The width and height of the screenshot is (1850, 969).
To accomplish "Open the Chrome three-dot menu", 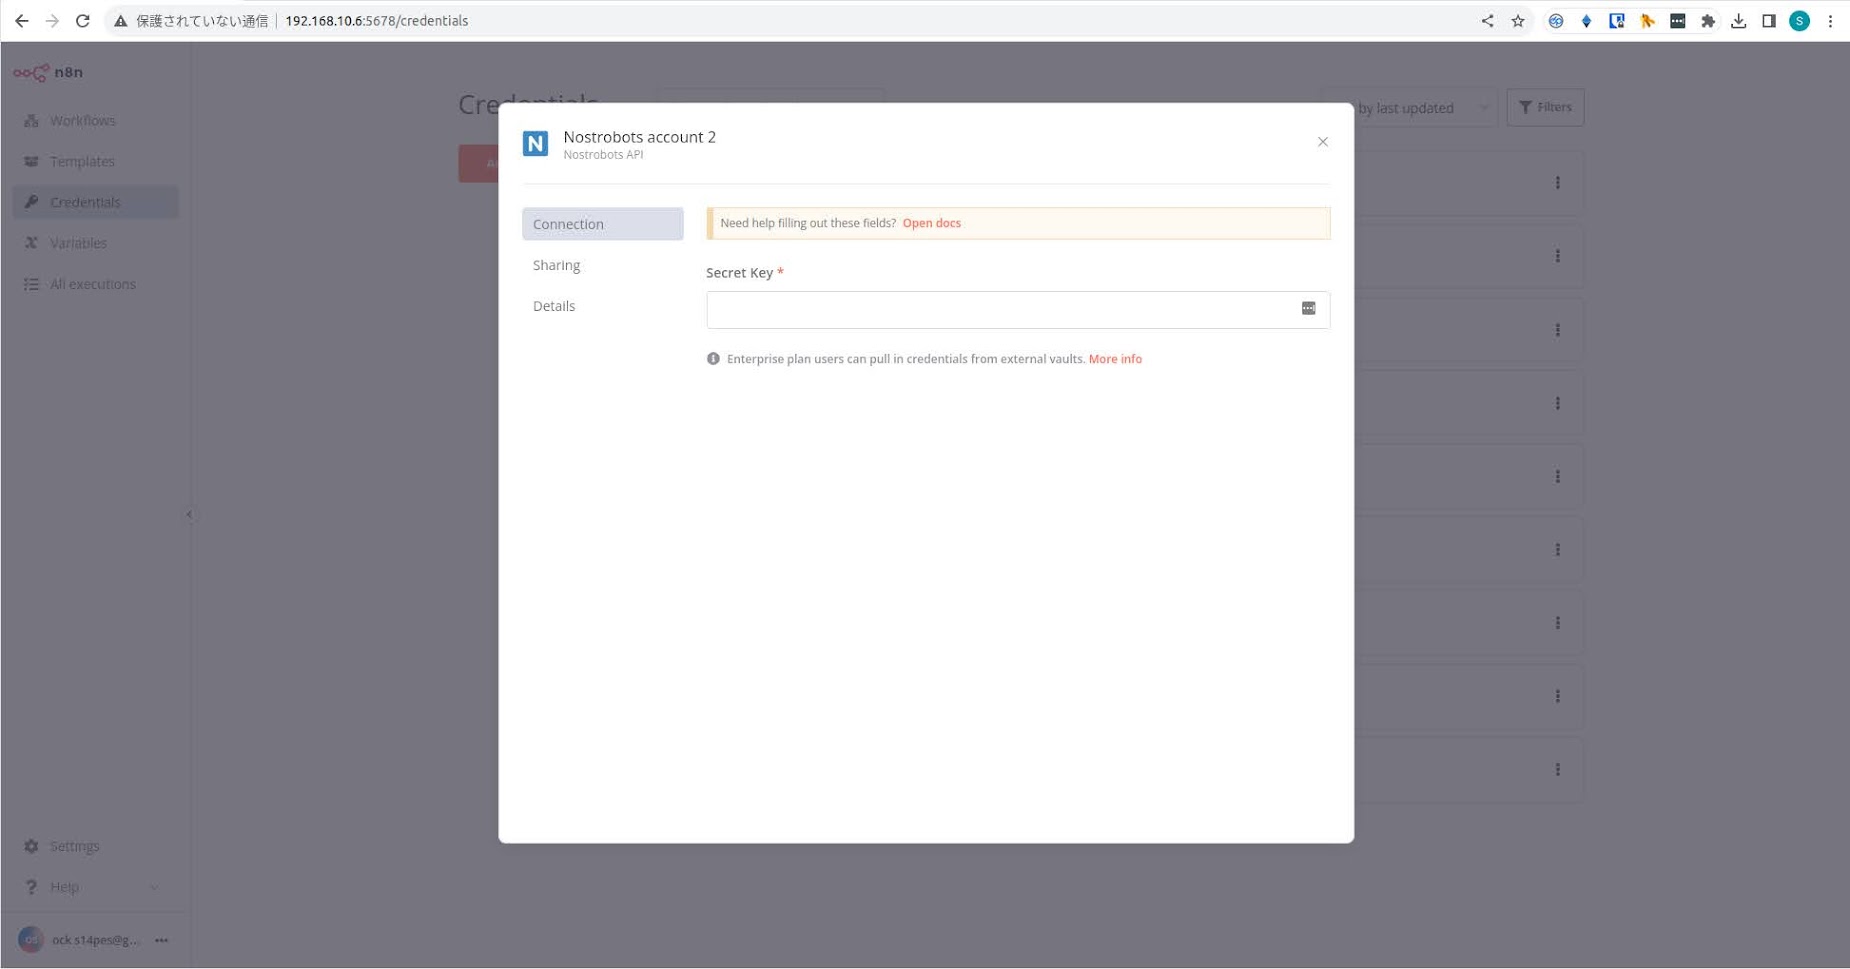I will click(1830, 20).
